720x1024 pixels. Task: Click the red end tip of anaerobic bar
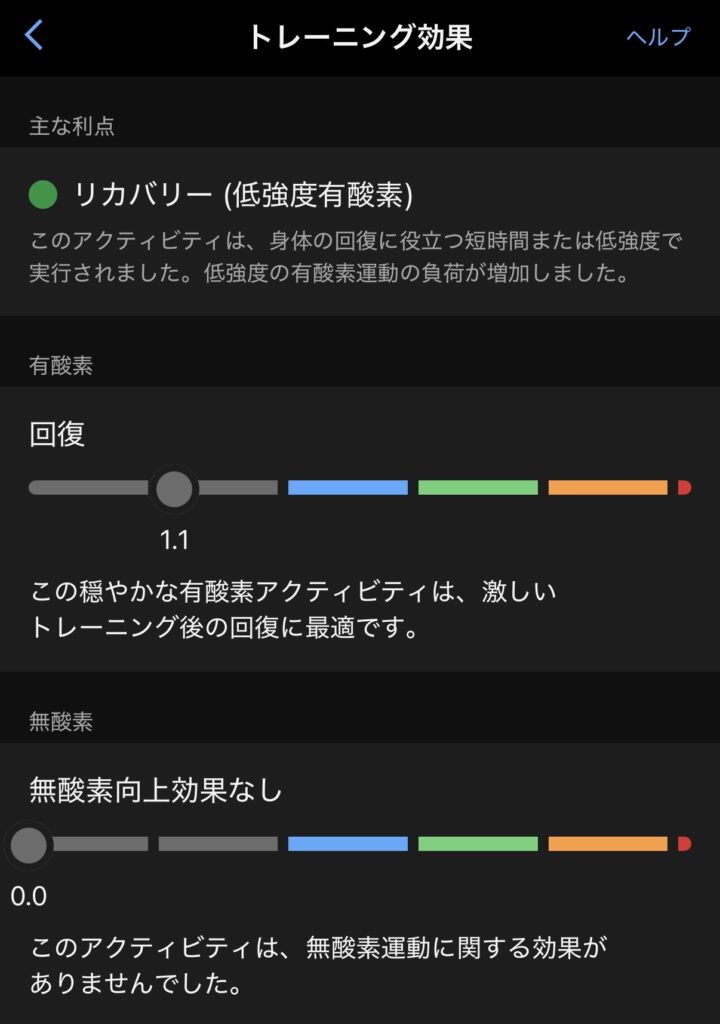pos(684,844)
